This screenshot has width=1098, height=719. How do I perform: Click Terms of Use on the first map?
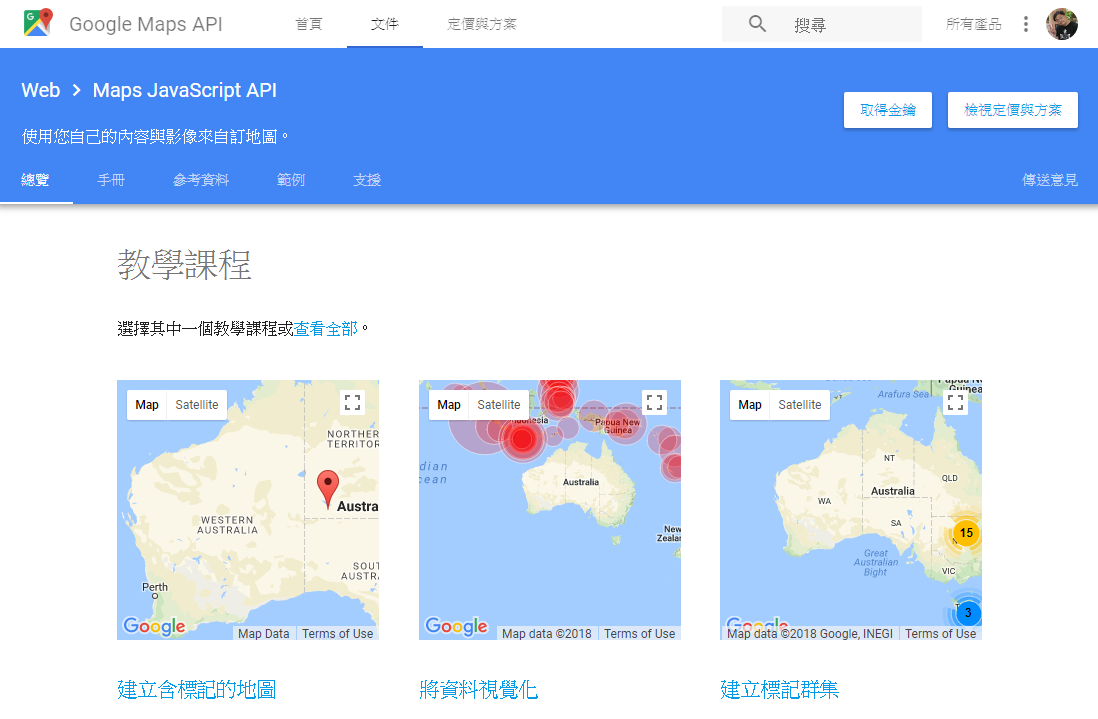click(x=338, y=634)
